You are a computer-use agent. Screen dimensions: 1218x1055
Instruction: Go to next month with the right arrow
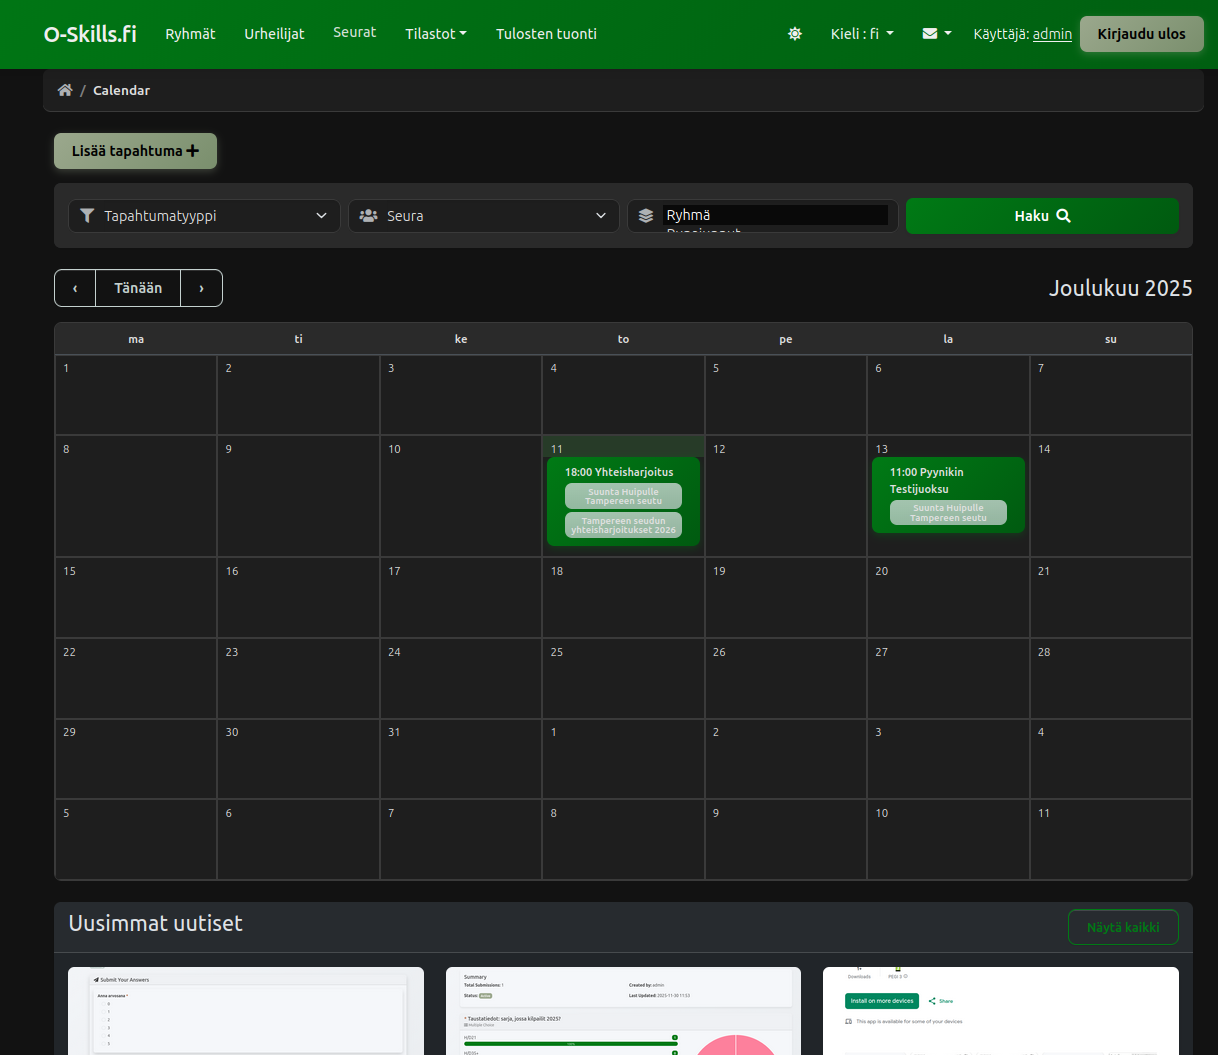pyautogui.click(x=201, y=288)
